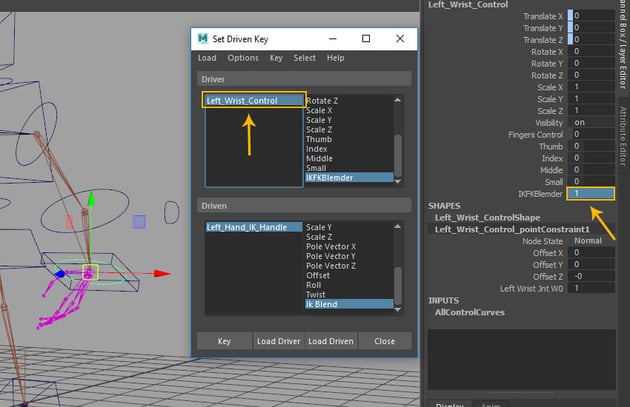630x407 pixels.
Task: Click the red X-axis move arrow
Action: pyautogui.click(x=163, y=272)
